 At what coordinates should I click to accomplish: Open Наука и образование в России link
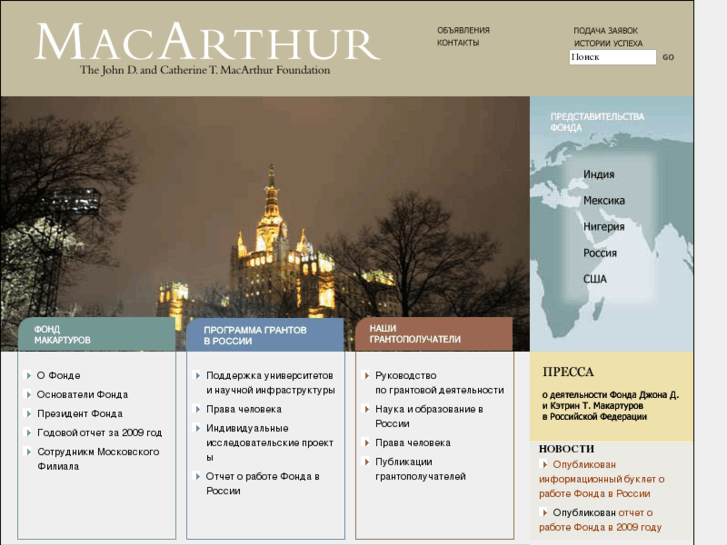click(429, 416)
